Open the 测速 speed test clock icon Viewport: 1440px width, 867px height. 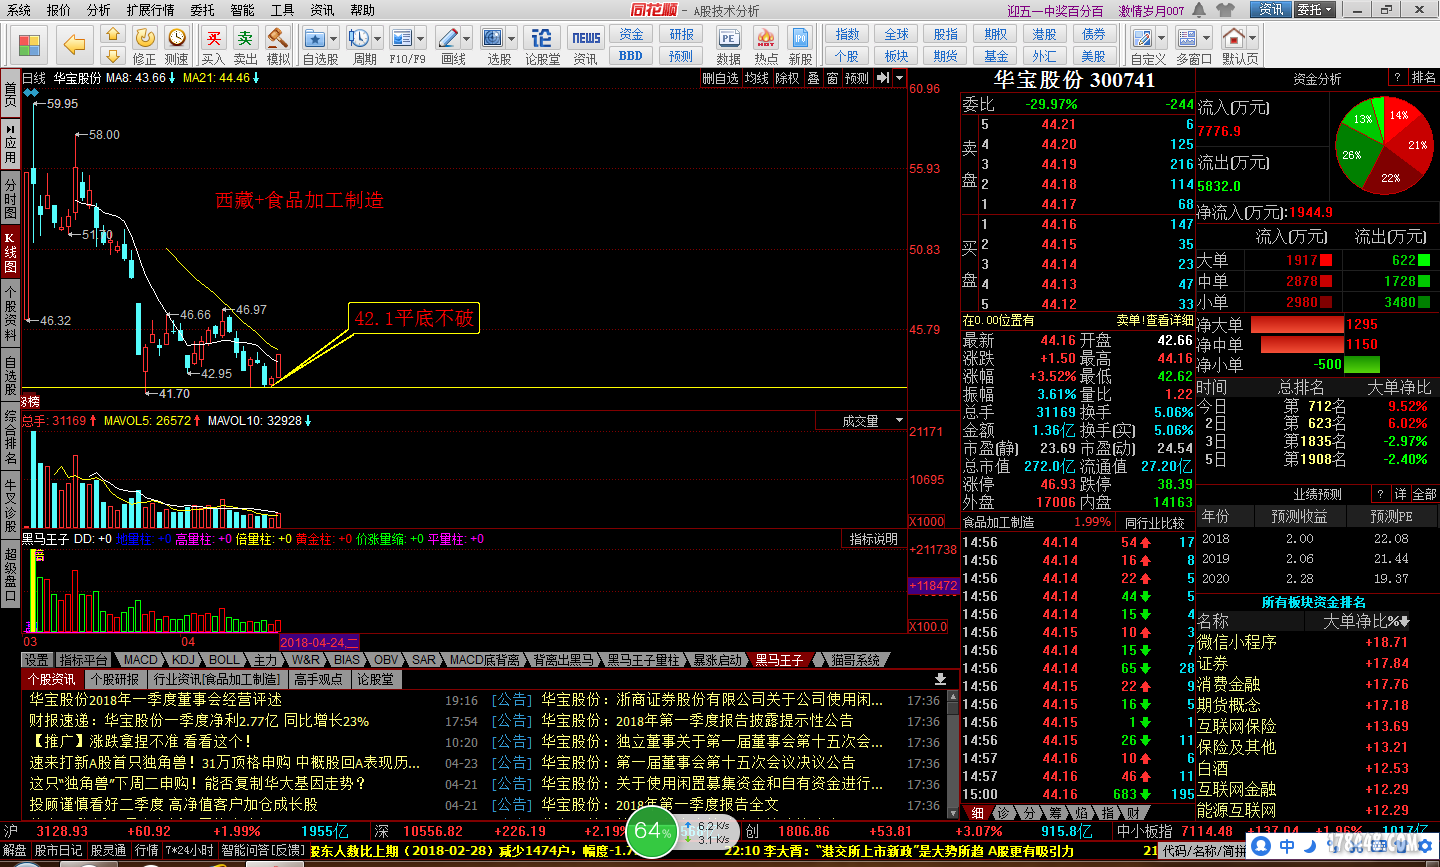(177, 37)
